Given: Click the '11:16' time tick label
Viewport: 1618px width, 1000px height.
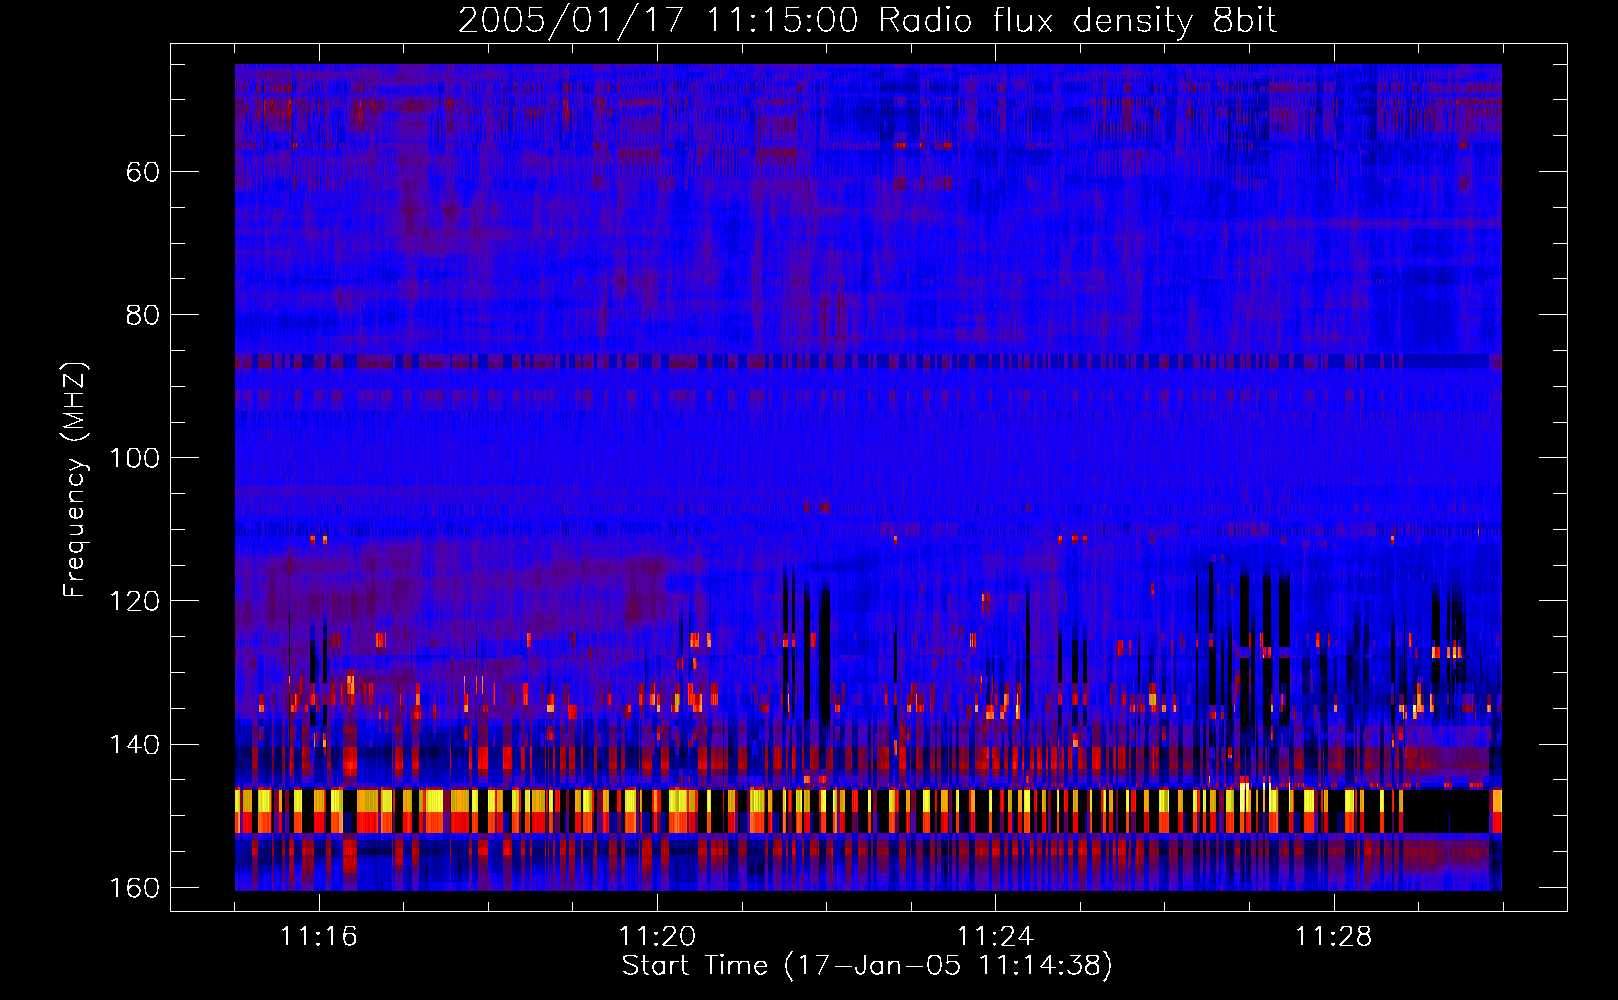Looking at the screenshot, I should (x=319, y=937).
